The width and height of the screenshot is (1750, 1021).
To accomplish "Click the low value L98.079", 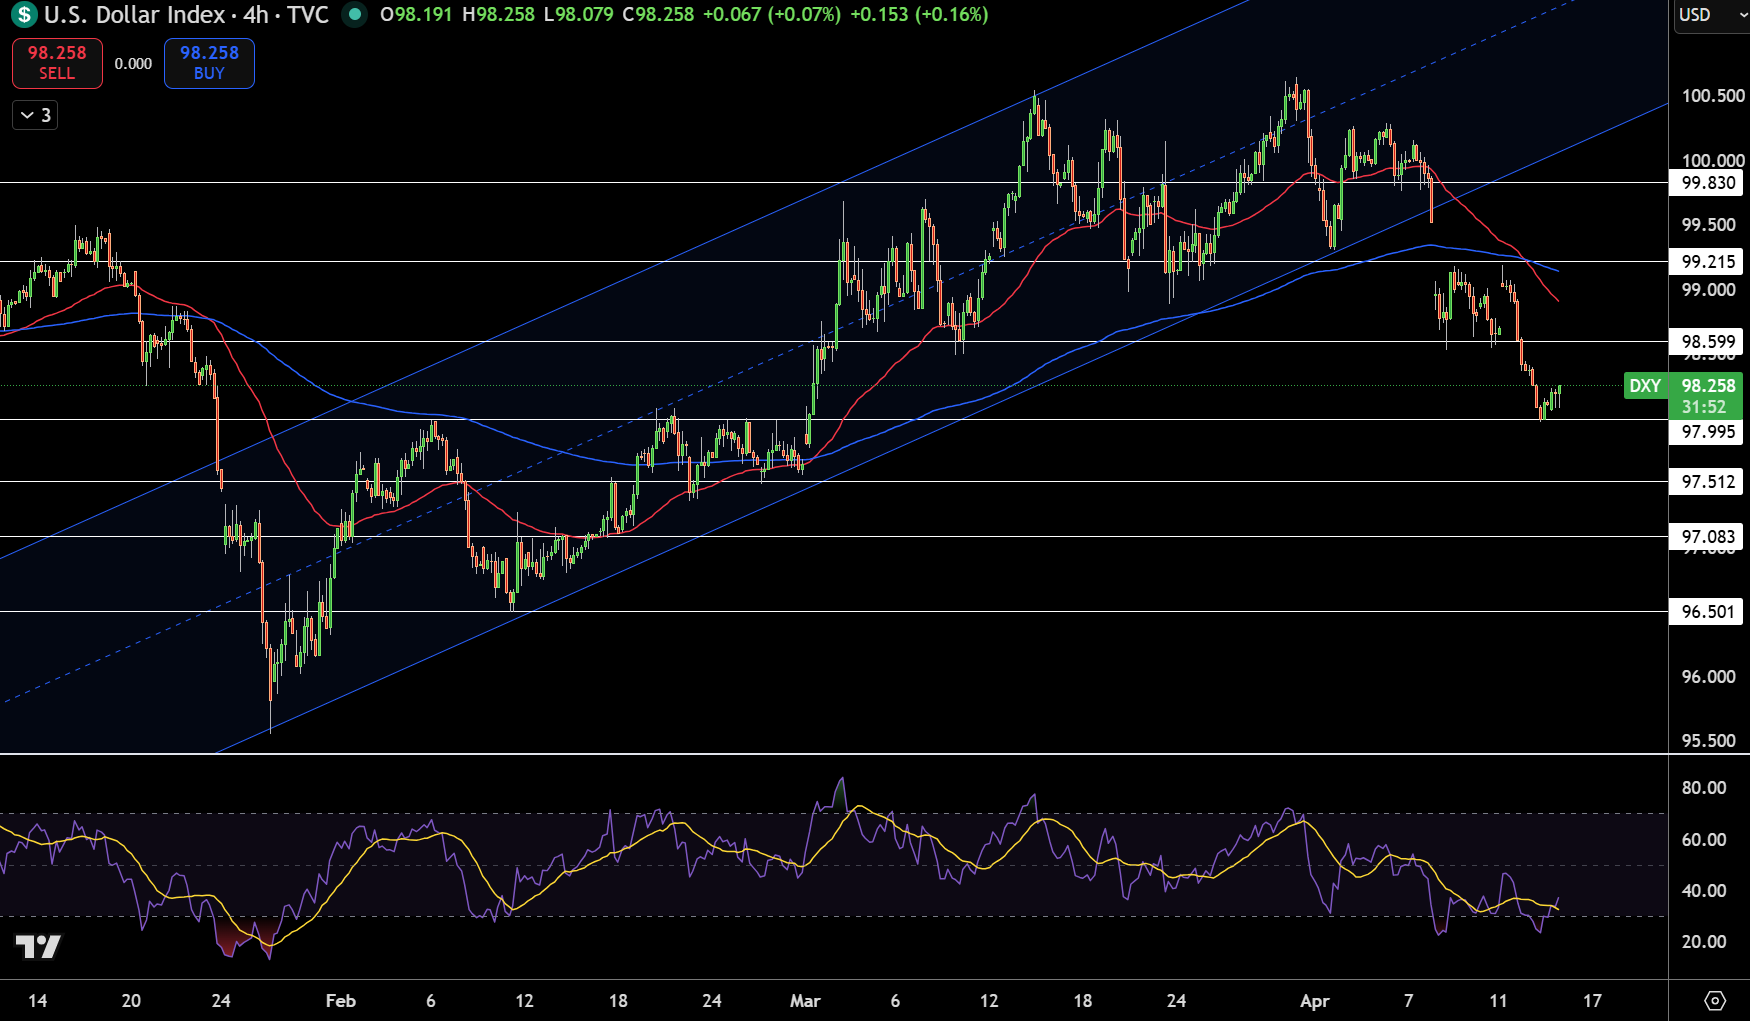I will point(578,15).
